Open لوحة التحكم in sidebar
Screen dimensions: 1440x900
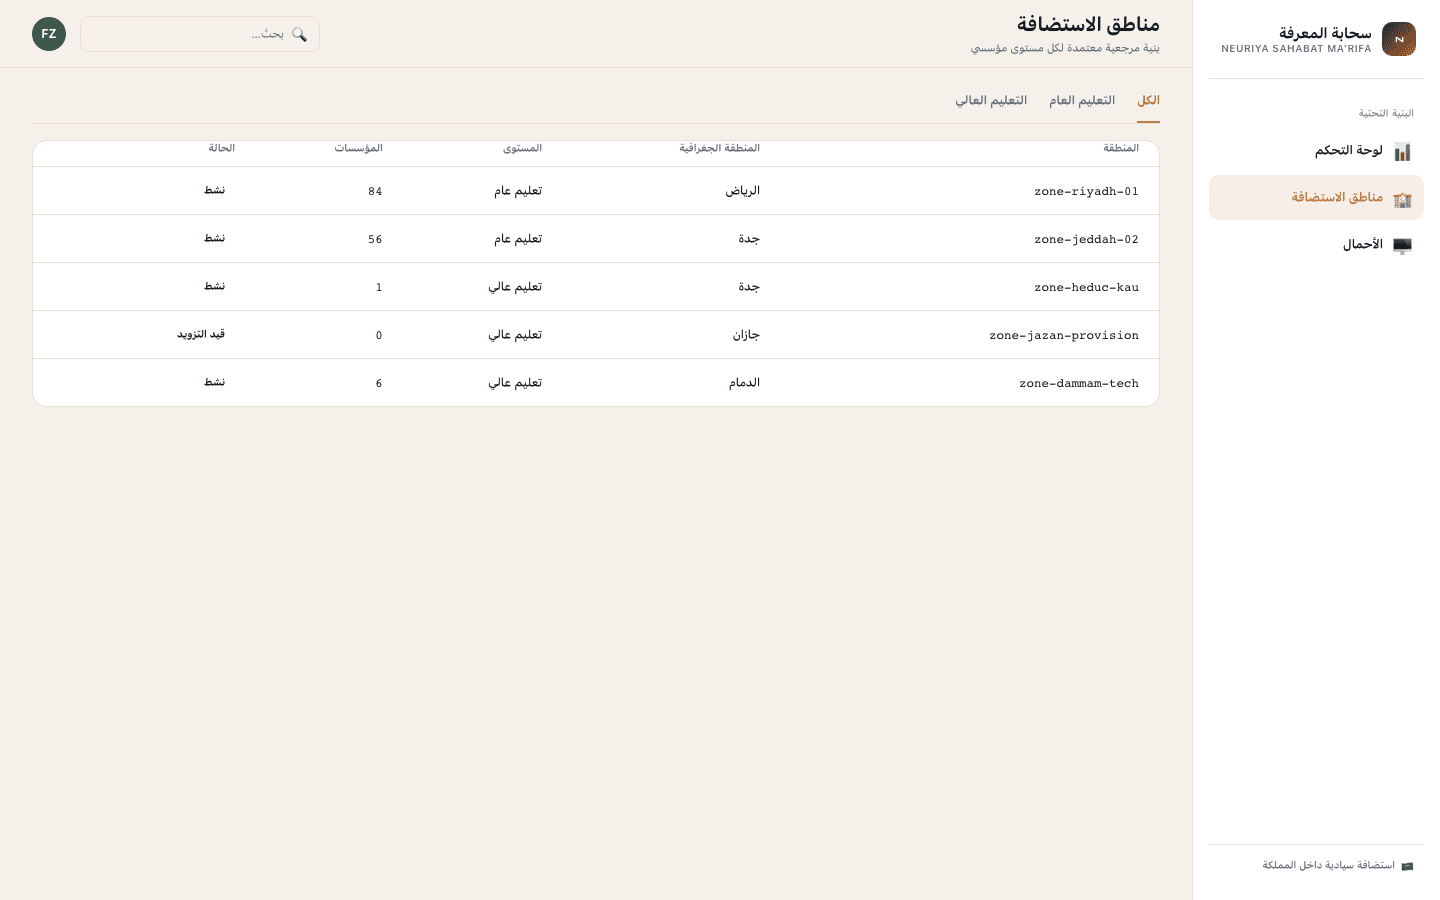click(x=1316, y=151)
